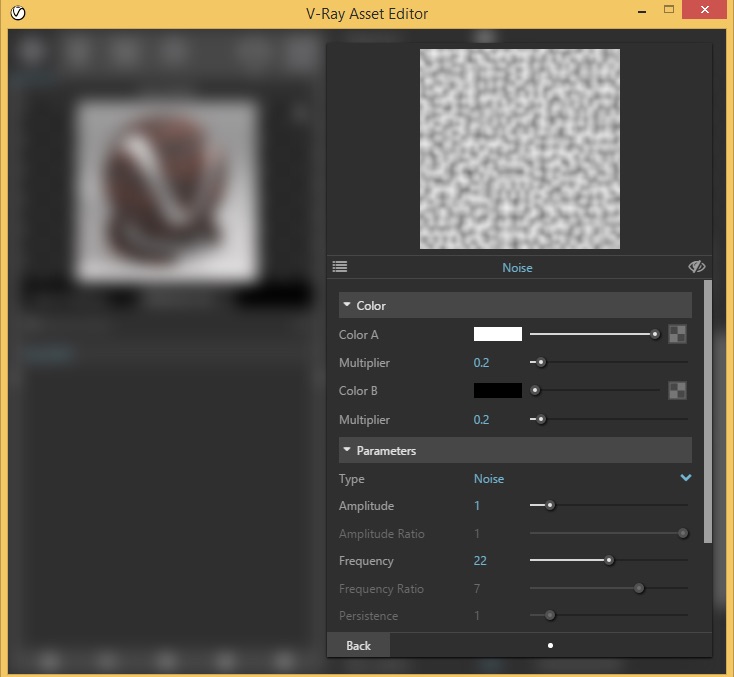Viewport: 734px width, 677px height.
Task: Click the white Color A swatch
Action: [498, 334]
